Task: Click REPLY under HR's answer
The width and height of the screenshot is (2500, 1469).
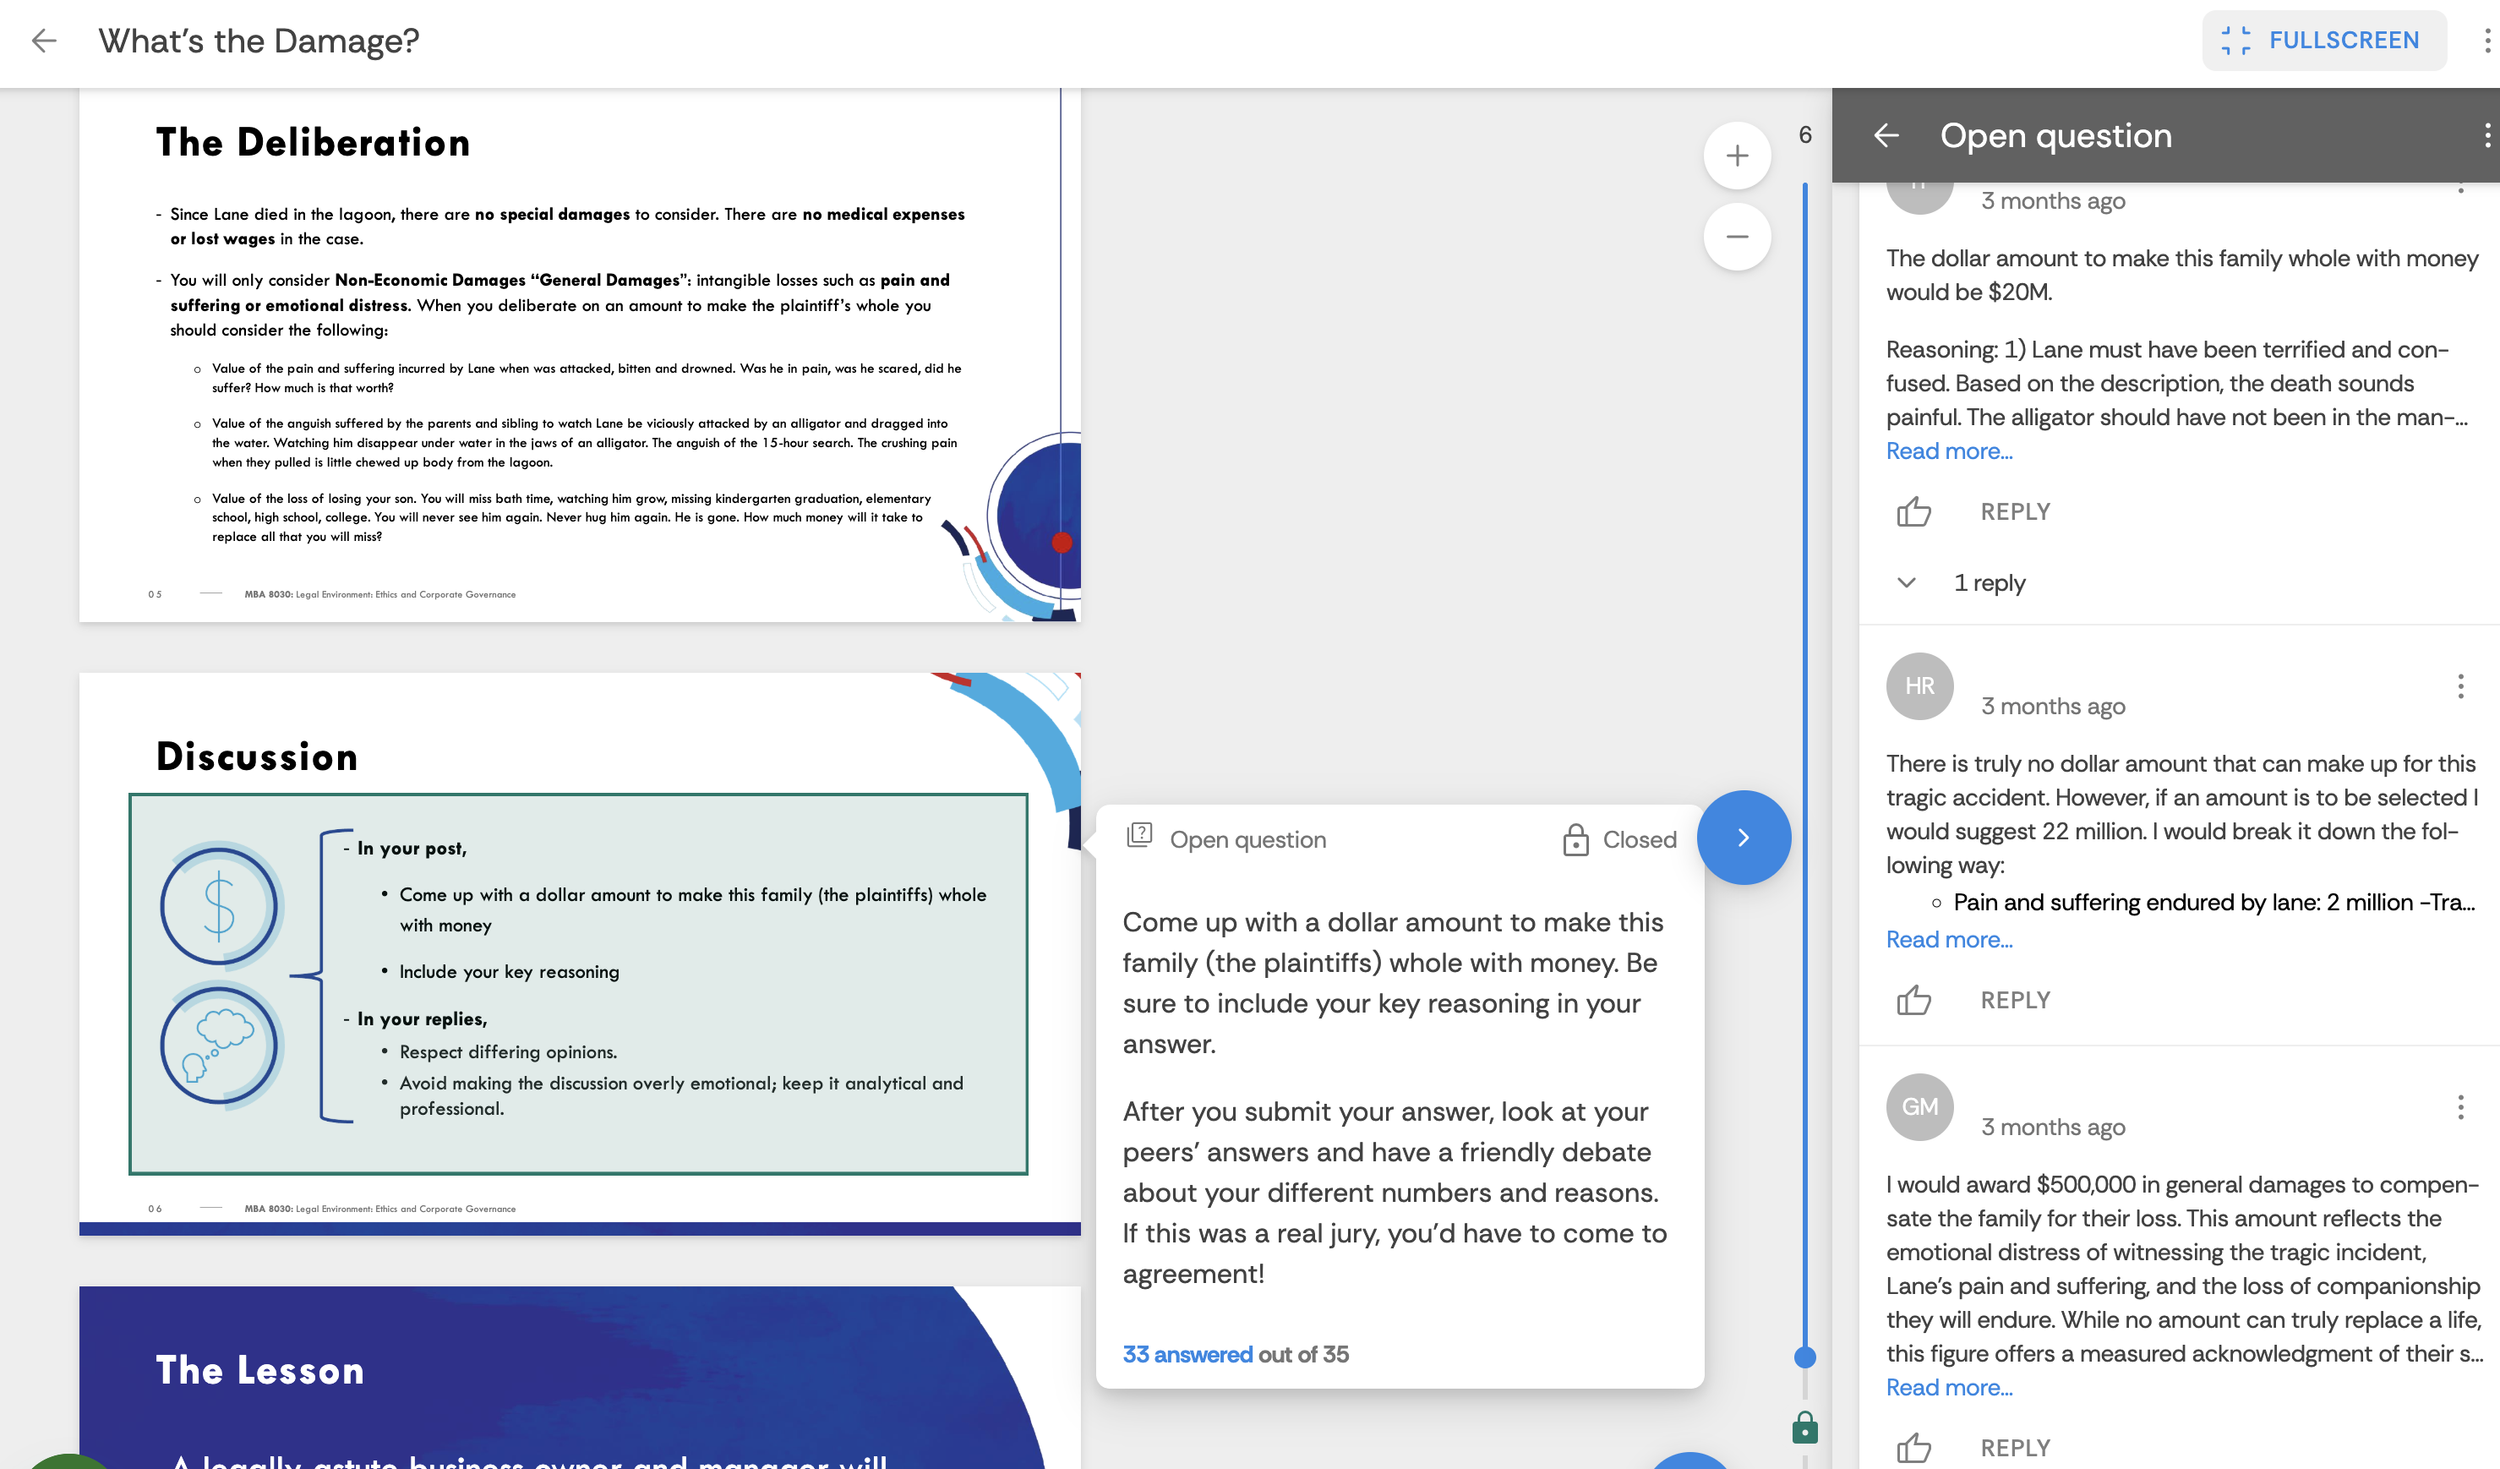Action: 2014,1000
